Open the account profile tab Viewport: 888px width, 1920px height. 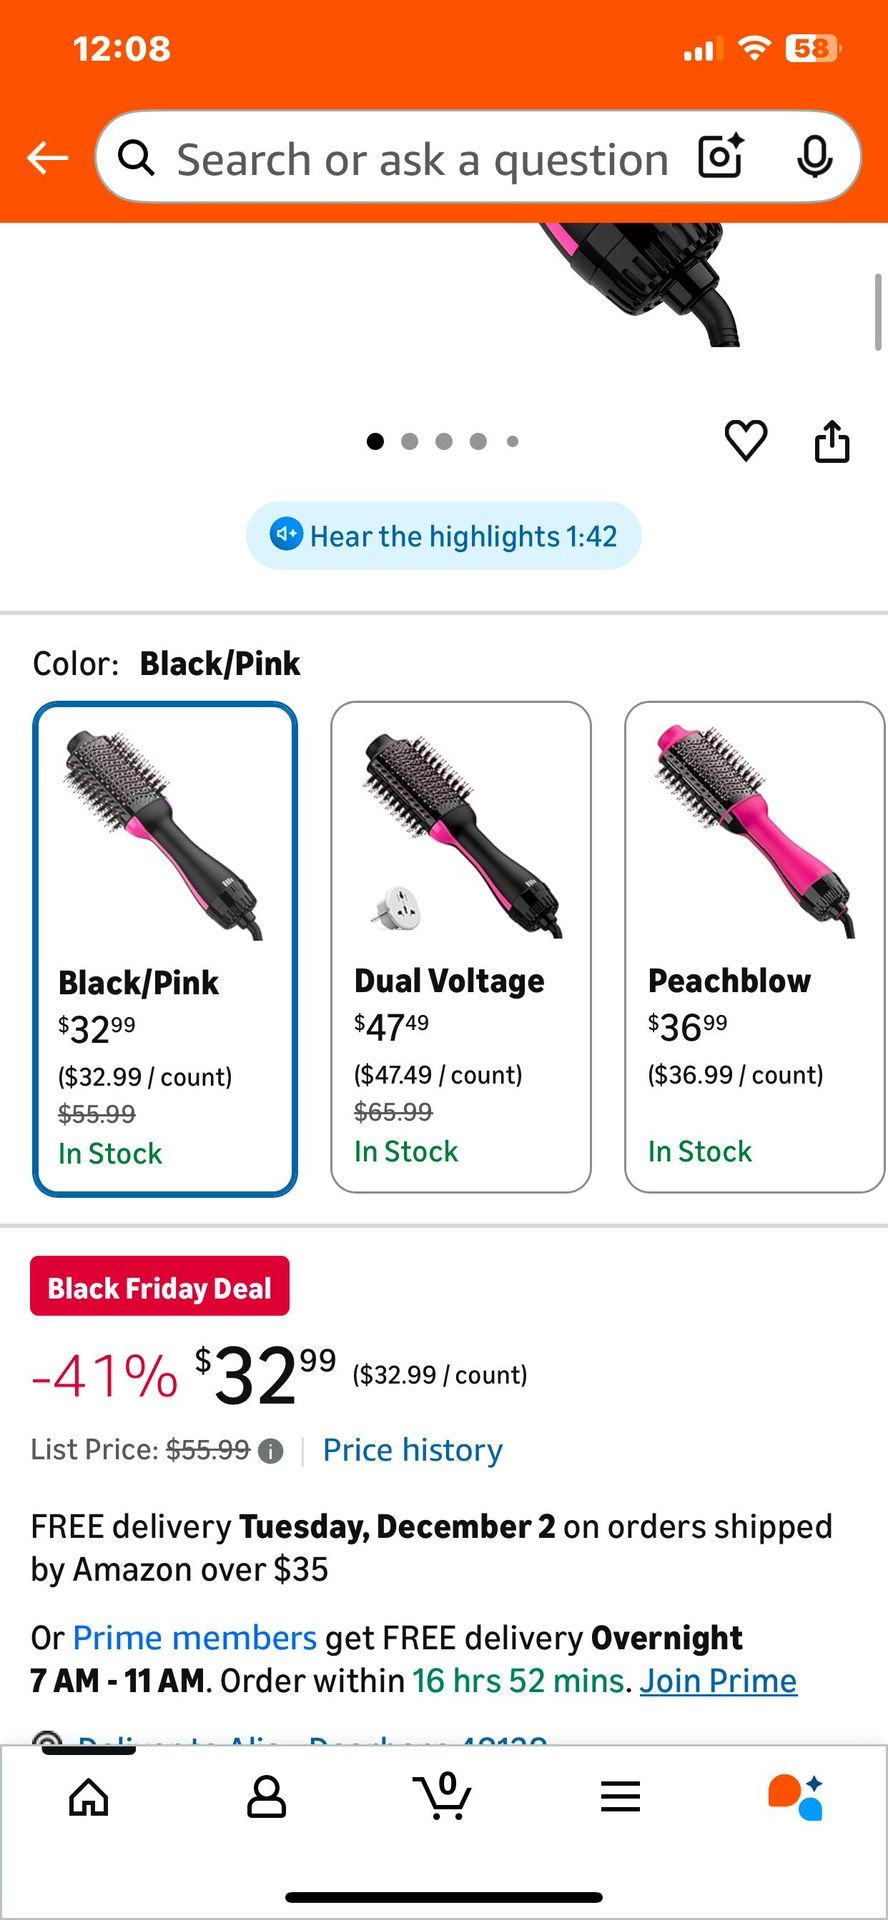pyautogui.click(x=266, y=1797)
